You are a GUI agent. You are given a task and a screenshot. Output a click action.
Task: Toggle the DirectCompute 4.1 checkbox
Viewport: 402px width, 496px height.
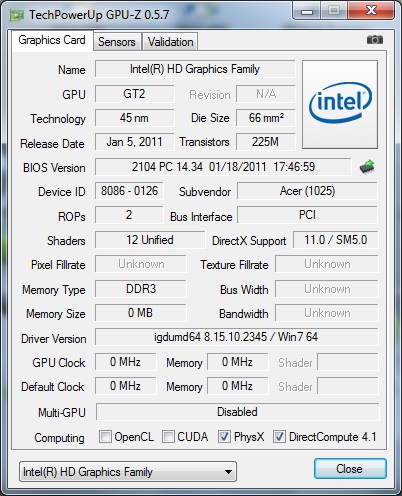point(279,436)
